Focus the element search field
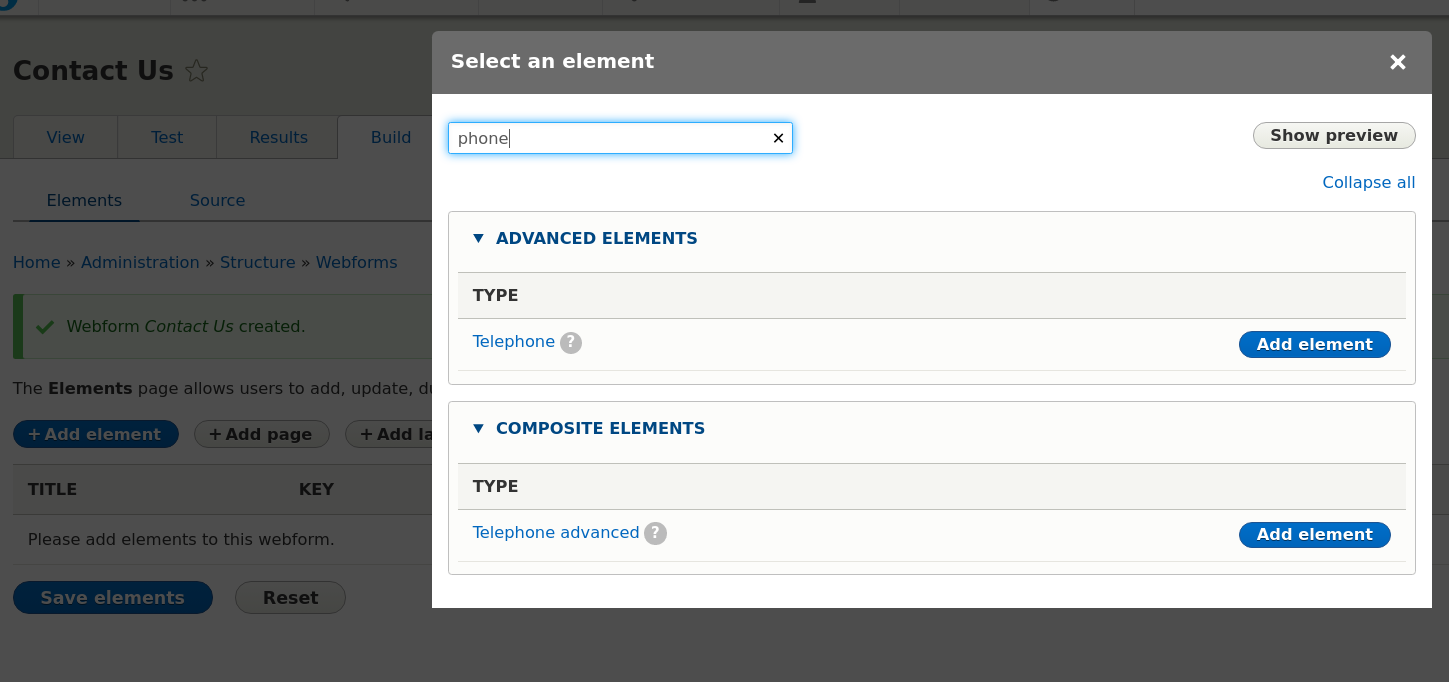This screenshot has height=682, width=1449. coord(610,138)
